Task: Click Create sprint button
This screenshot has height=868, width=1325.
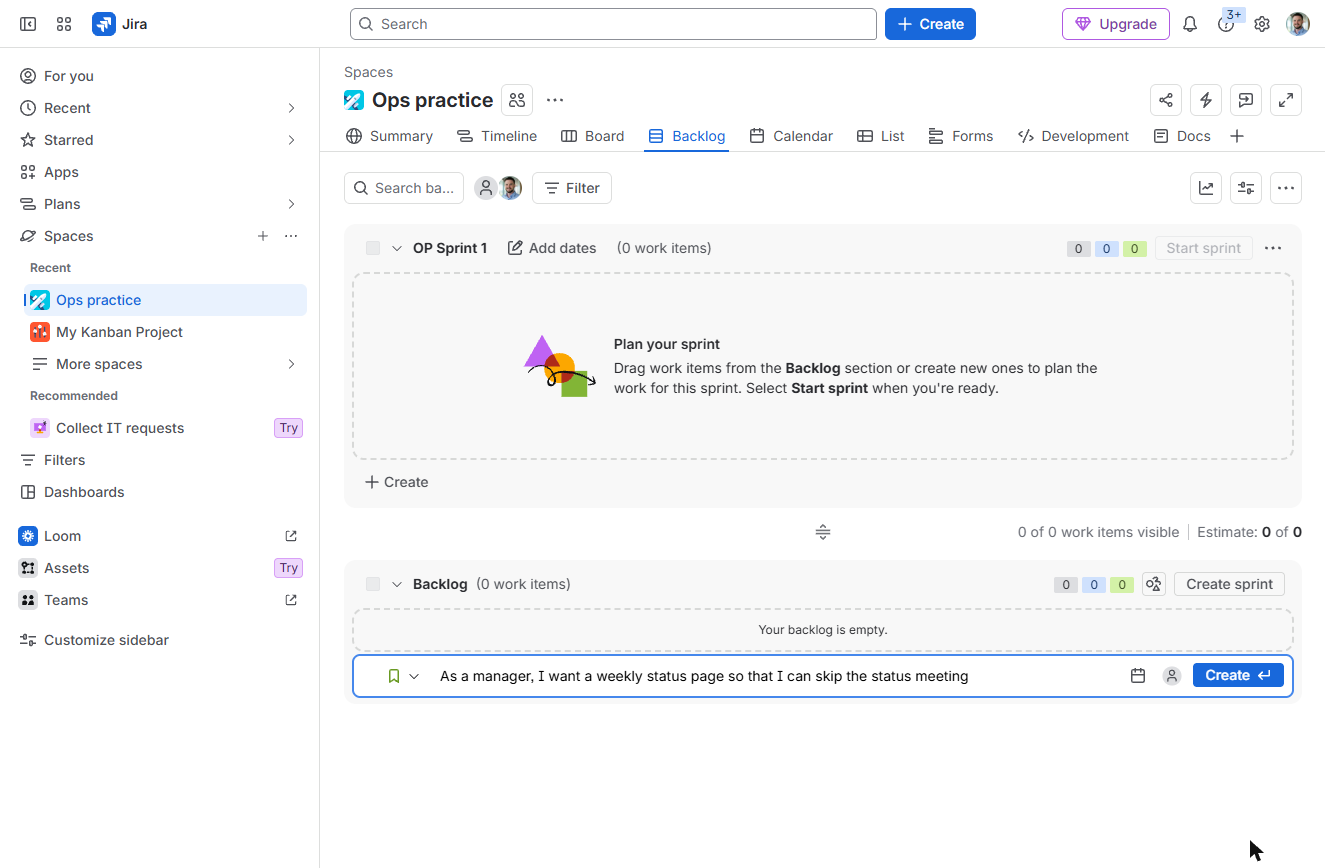Action: point(1229,584)
